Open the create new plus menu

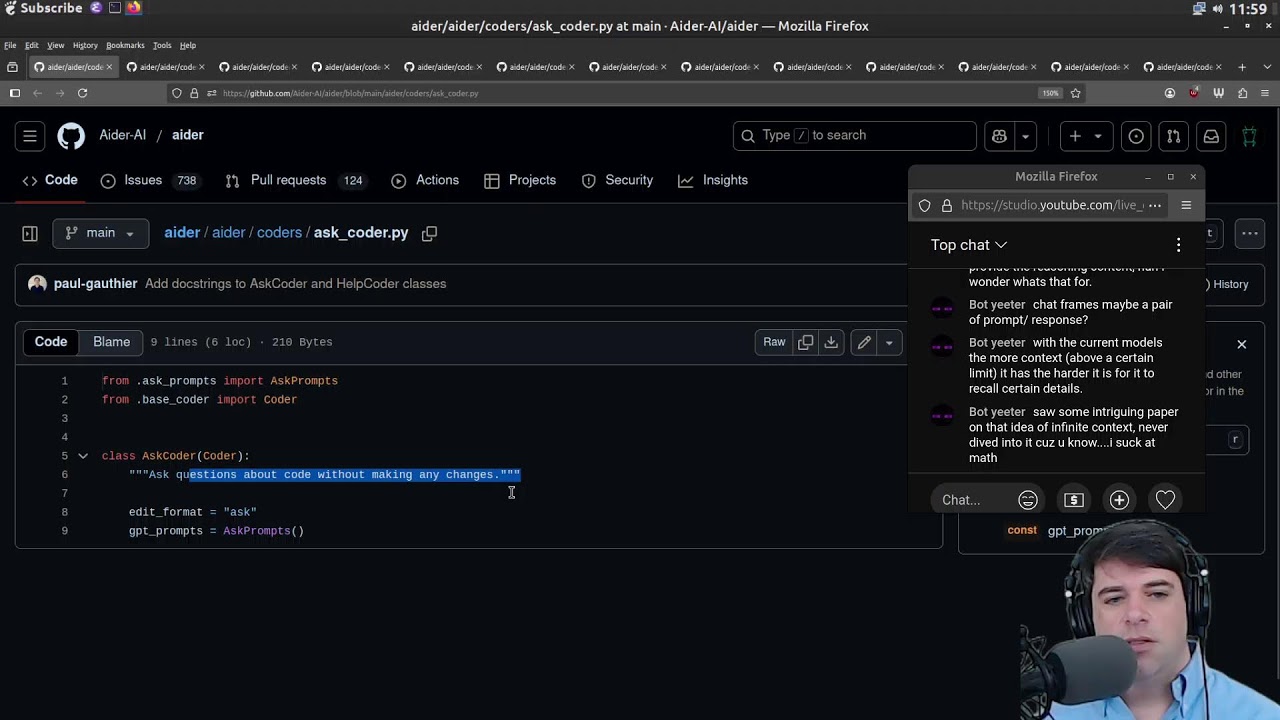[x=1085, y=136]
